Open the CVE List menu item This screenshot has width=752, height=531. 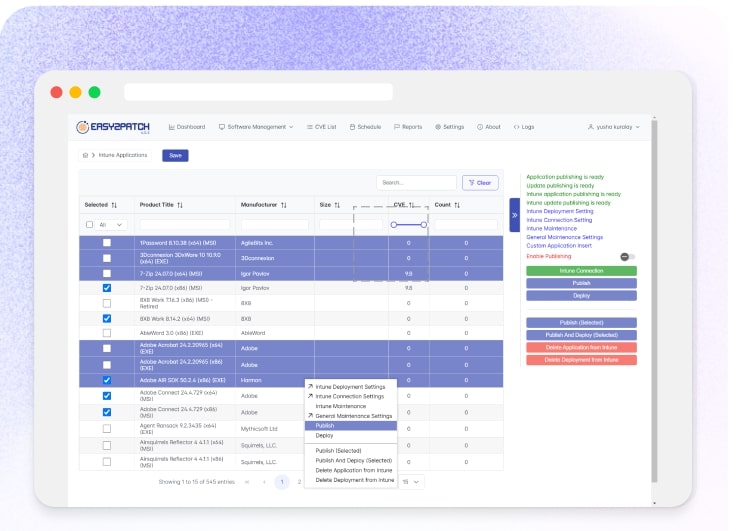[x=321, y=127]
